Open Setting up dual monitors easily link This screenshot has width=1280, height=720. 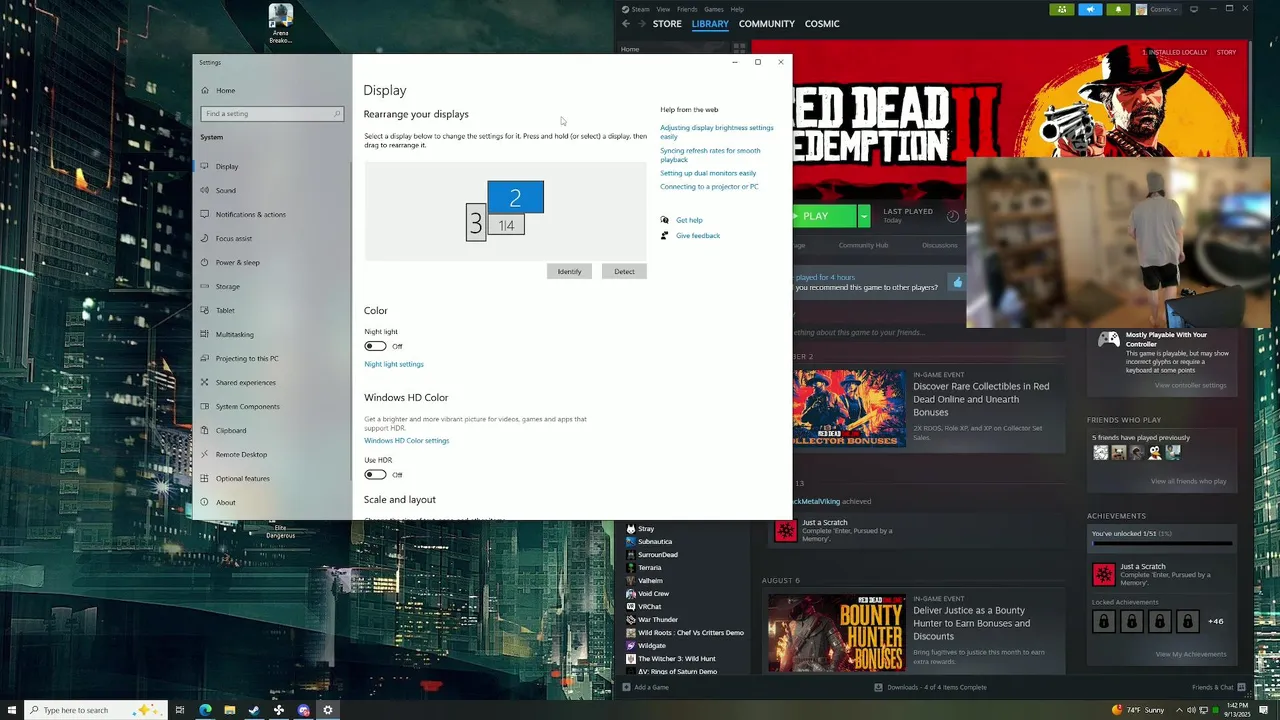708,173
